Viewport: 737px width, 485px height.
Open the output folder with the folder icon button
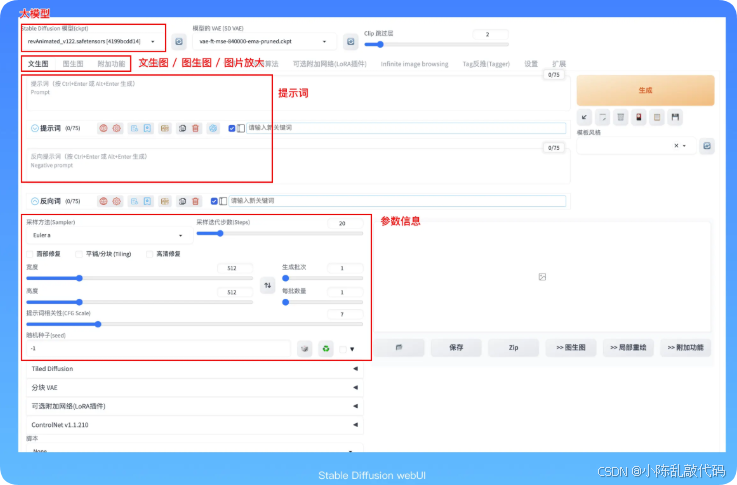point(399,348)
